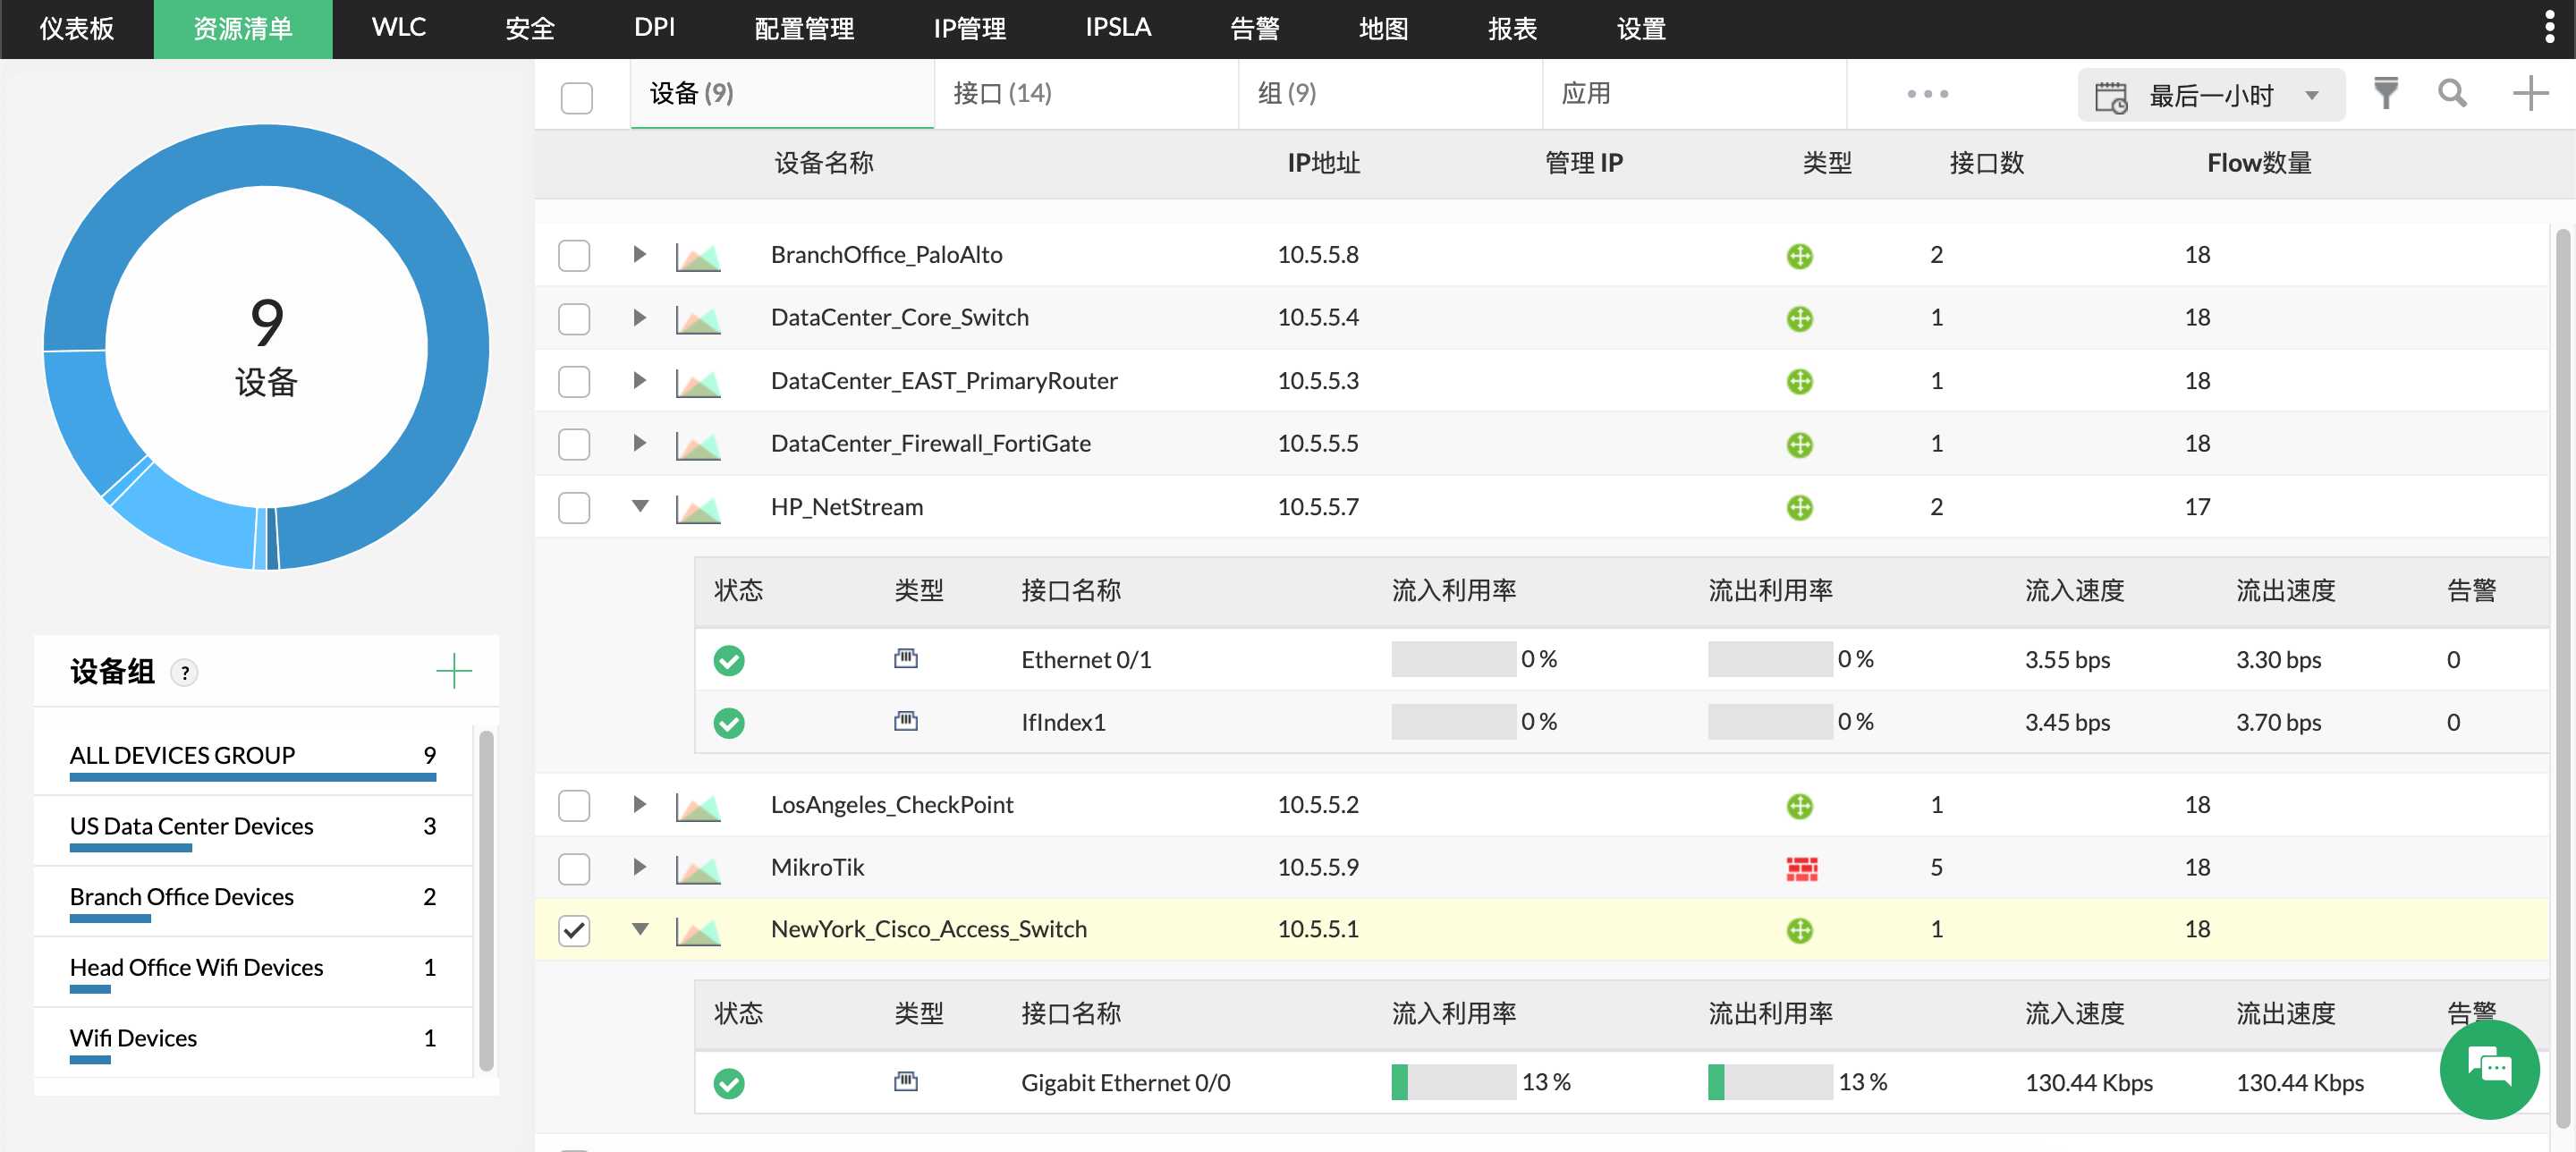Click green status check for IfIndex1
The height and width of the screenshot is (1152, 2576).
pos(729,723)
